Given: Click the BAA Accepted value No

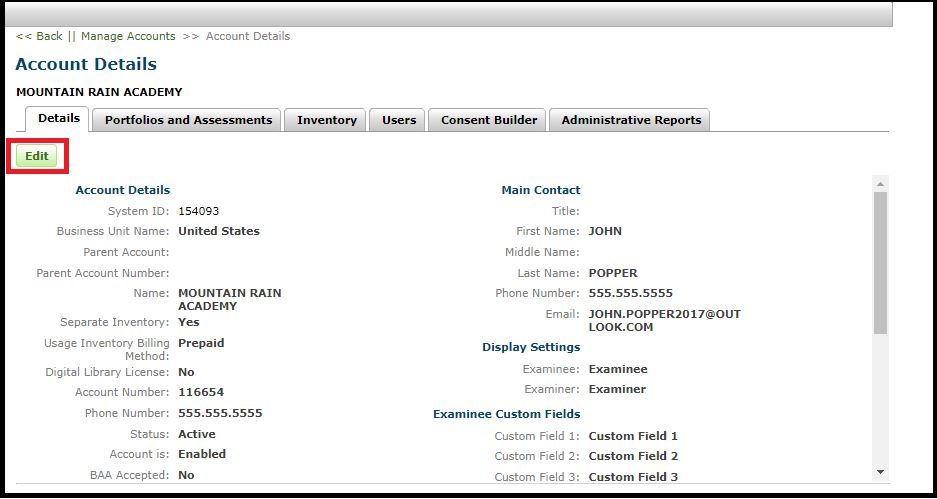Looking at the screenshot, I should pyautogui.click(x=186, y=475).
